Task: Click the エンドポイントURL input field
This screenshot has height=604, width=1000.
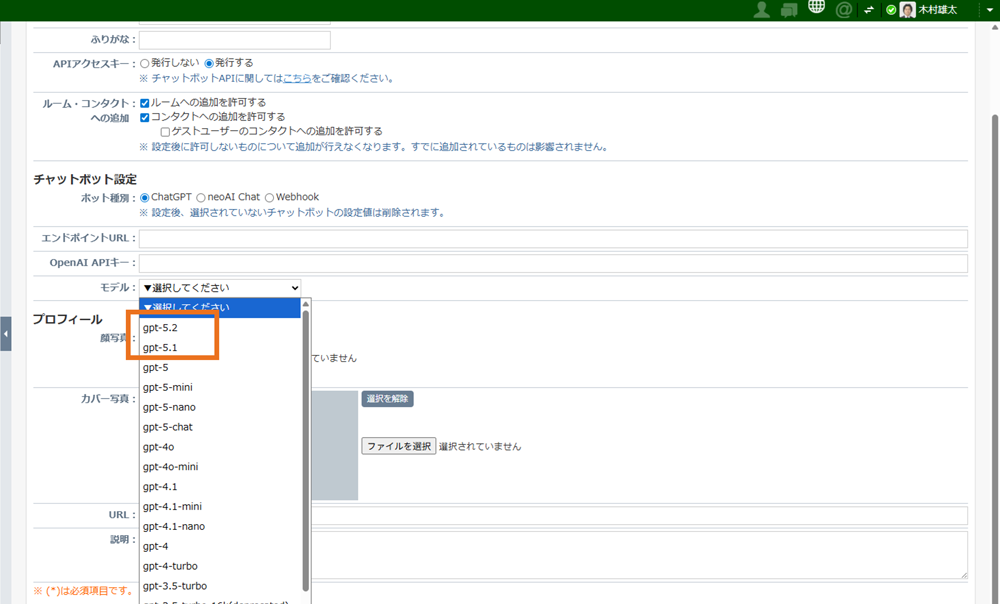Action: [x=552, y=239]
